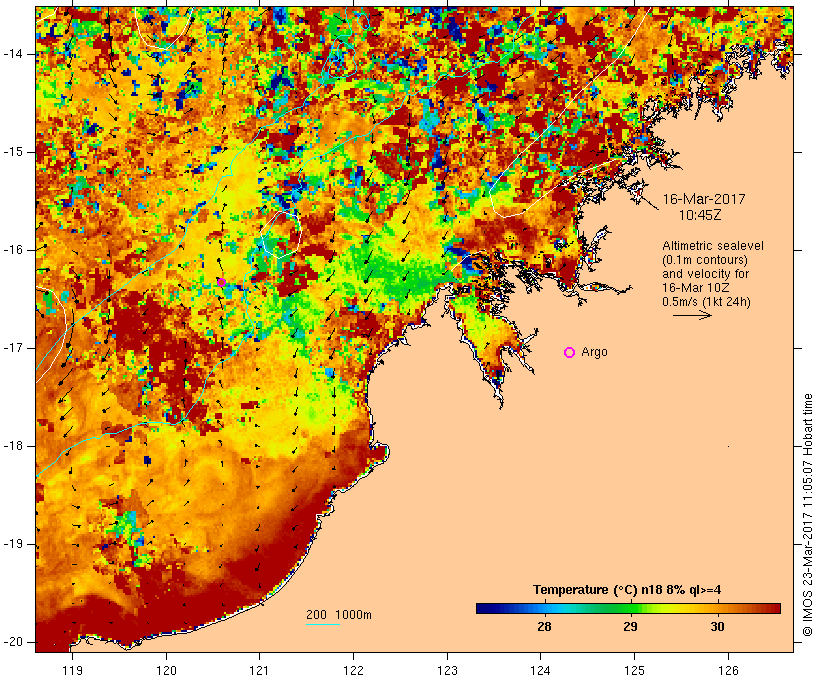The width and height of the screenshot is (820, 680).
Task: Click the '200 1000m' depth label
Action: point(339,615)
